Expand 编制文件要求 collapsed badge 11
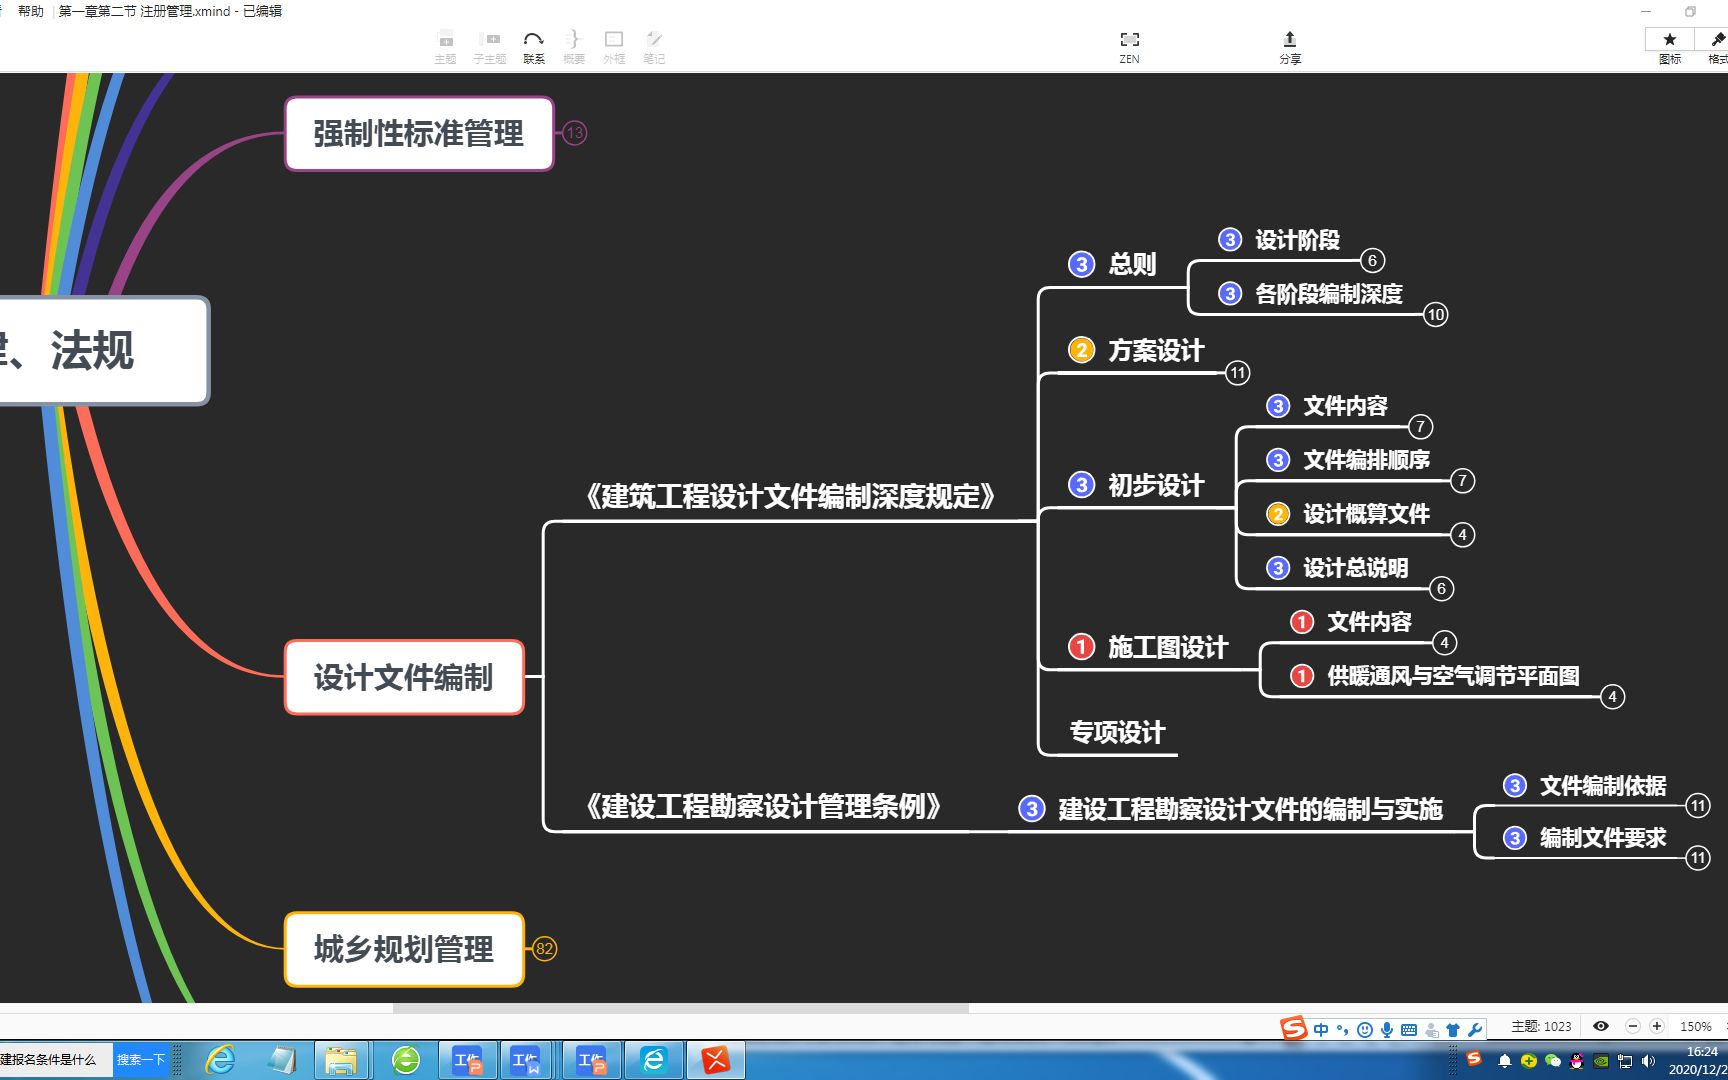Screen dimensions: 1728x1080 tap(1698, 858)
